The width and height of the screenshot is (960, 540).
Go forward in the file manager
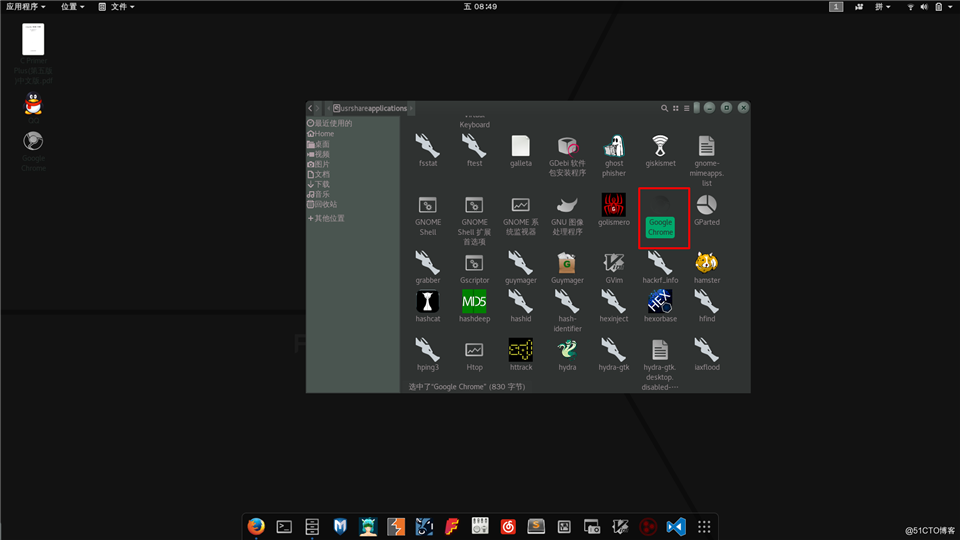pyautogui.click(x=317, y=108)
